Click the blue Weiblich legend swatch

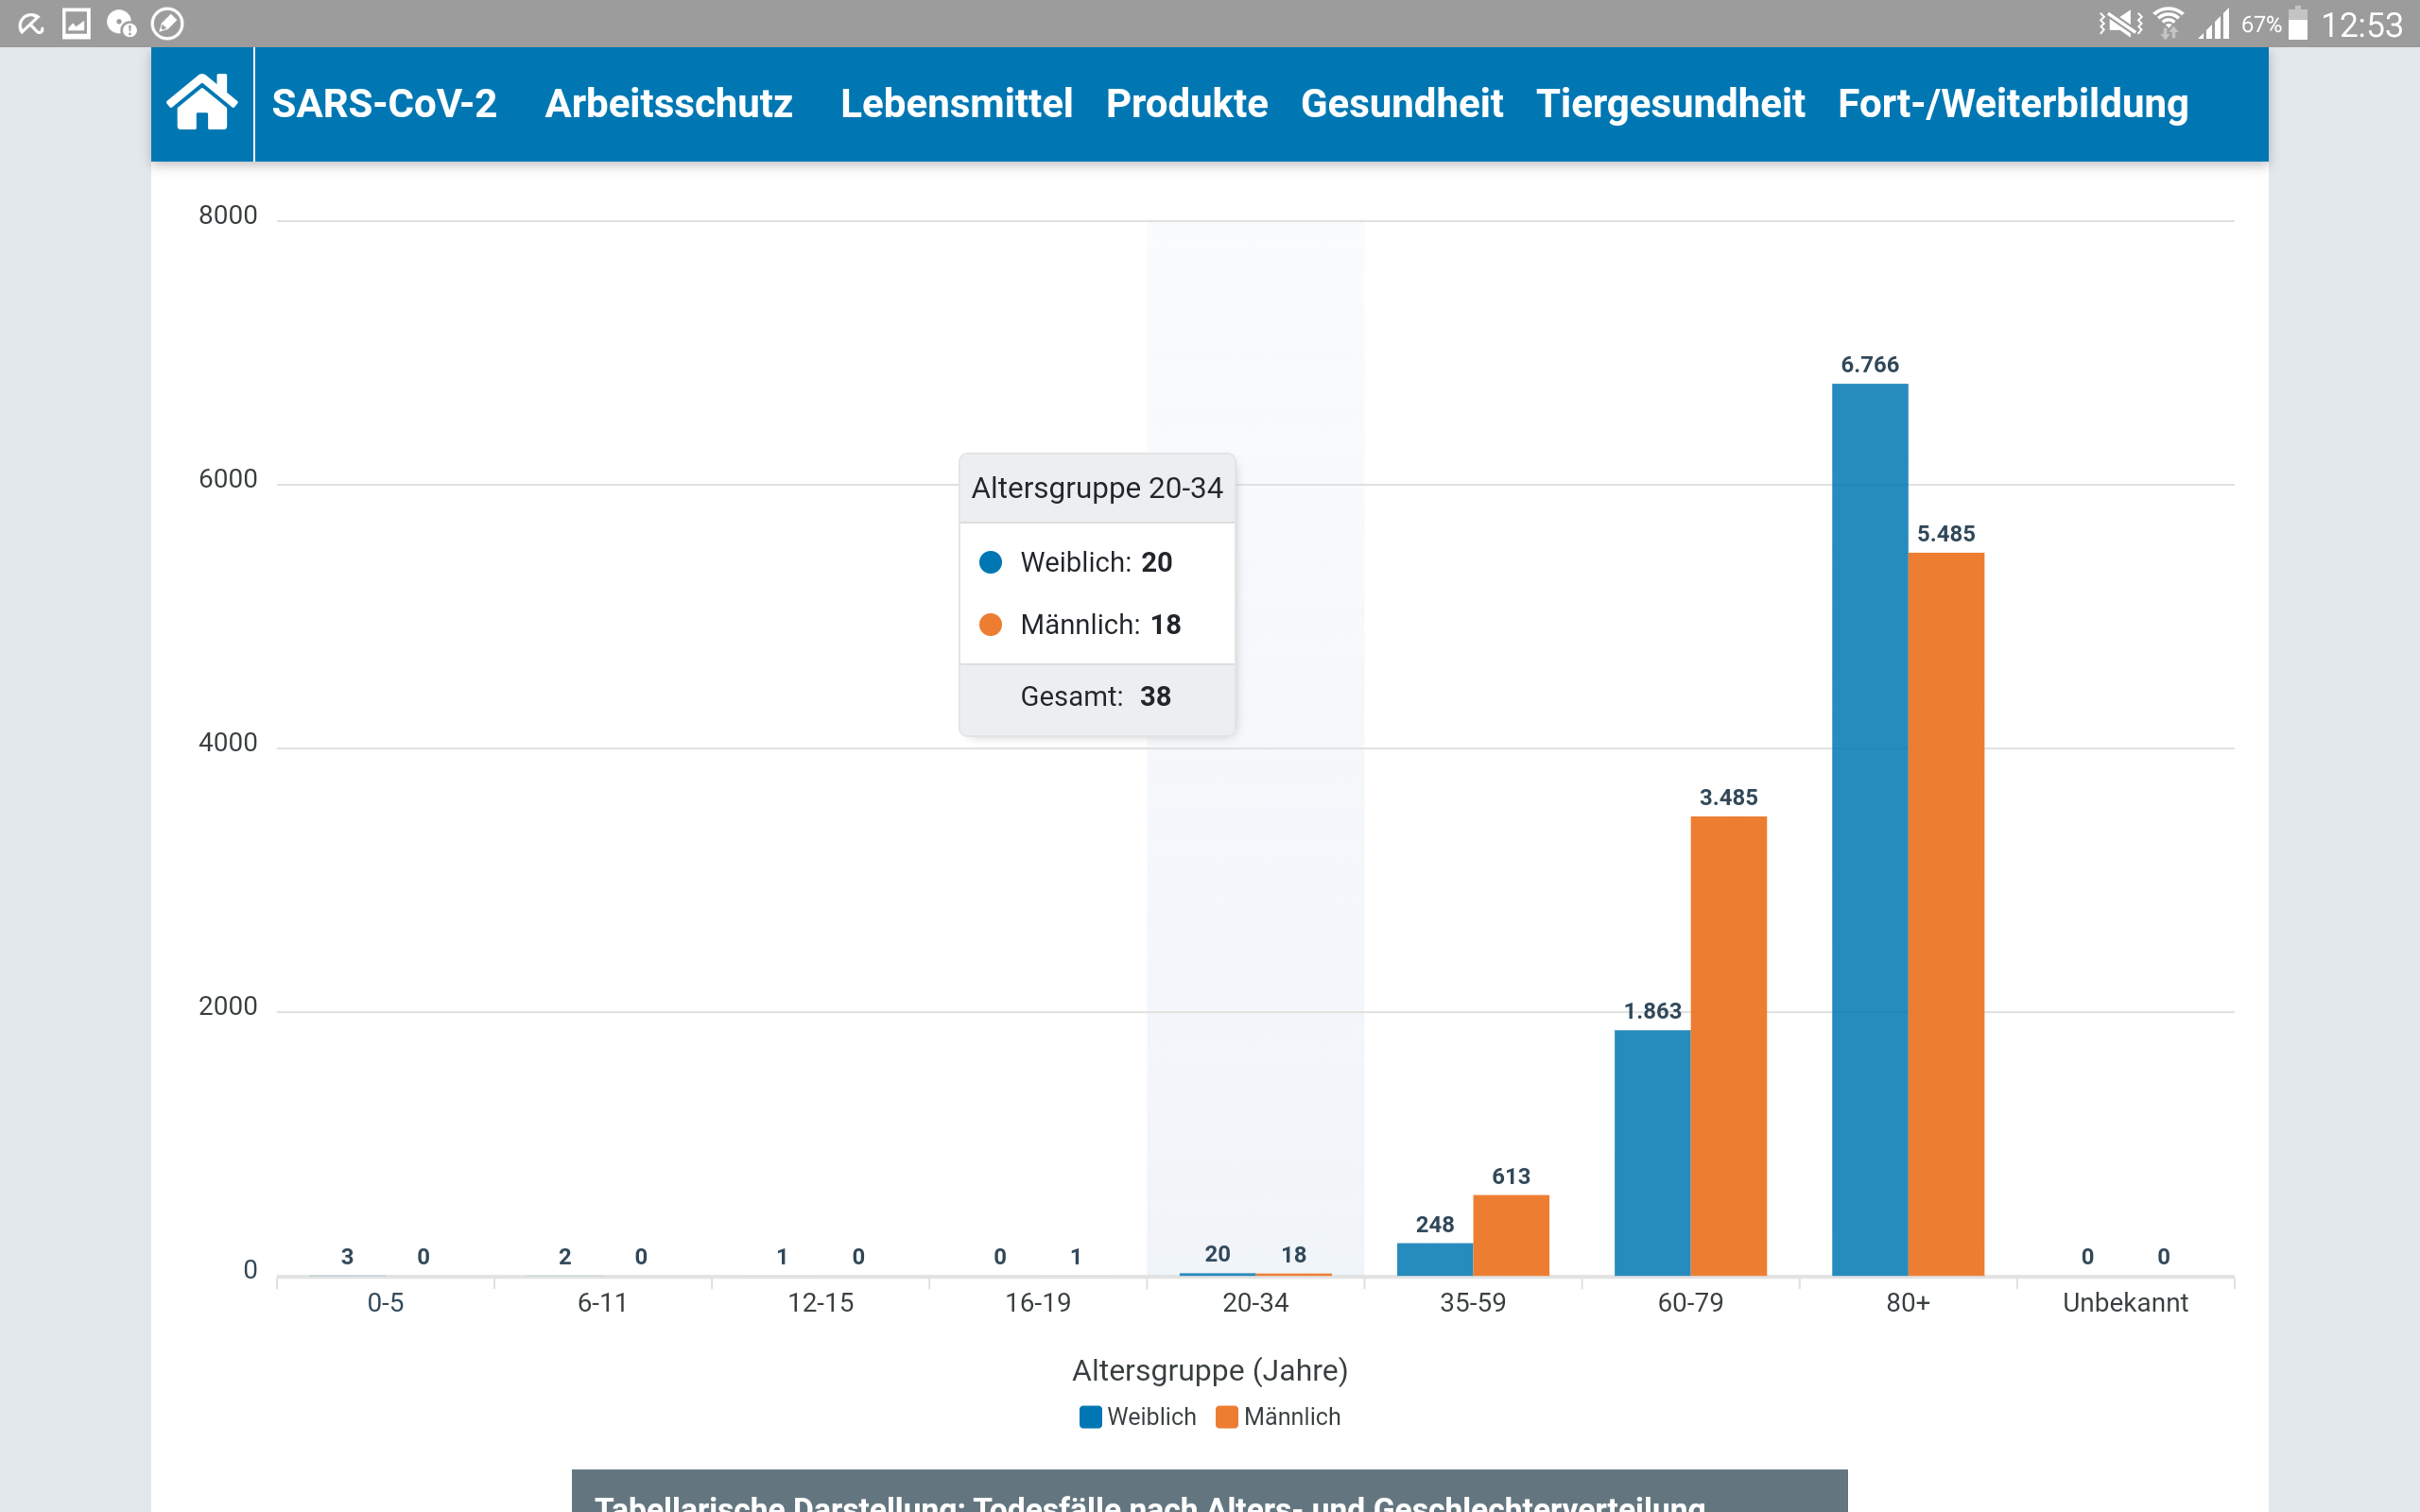coord(1091,1417)
